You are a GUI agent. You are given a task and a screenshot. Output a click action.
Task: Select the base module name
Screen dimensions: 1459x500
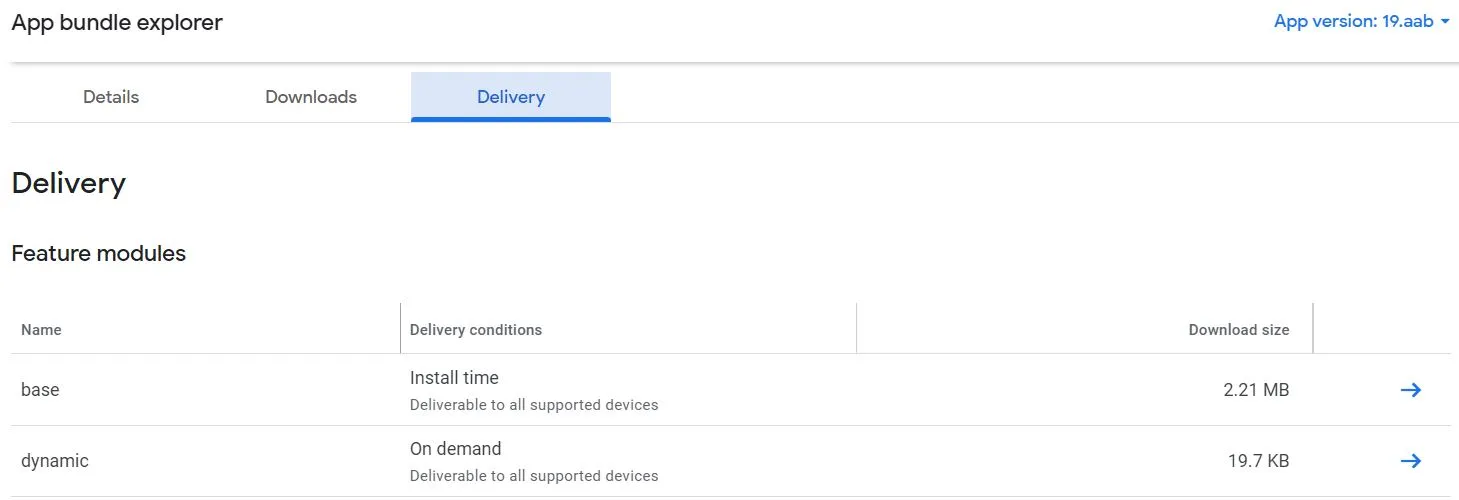pyautogui.click(x=40, y=390)
